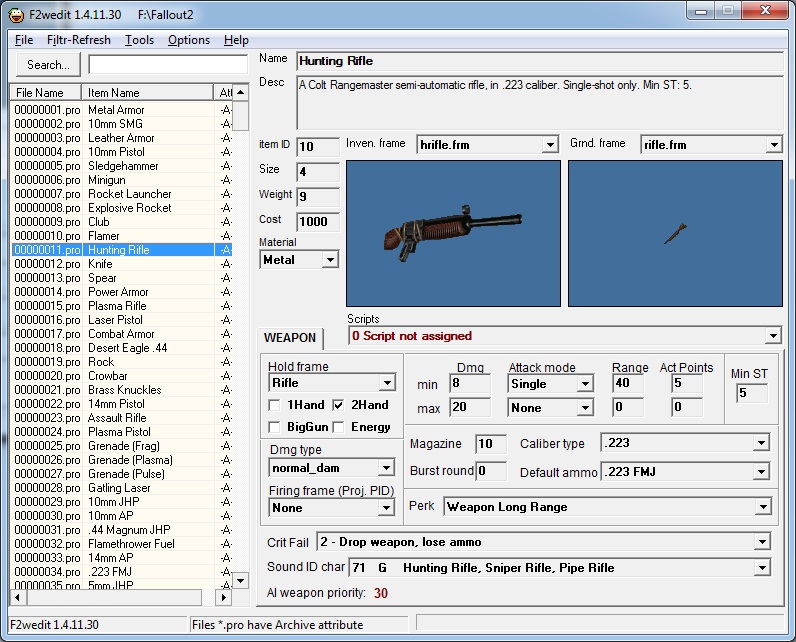Click the horizontal scroll left arrow
Image resolution: width=796 pixels, height=642 pixels.
(18, 597)
